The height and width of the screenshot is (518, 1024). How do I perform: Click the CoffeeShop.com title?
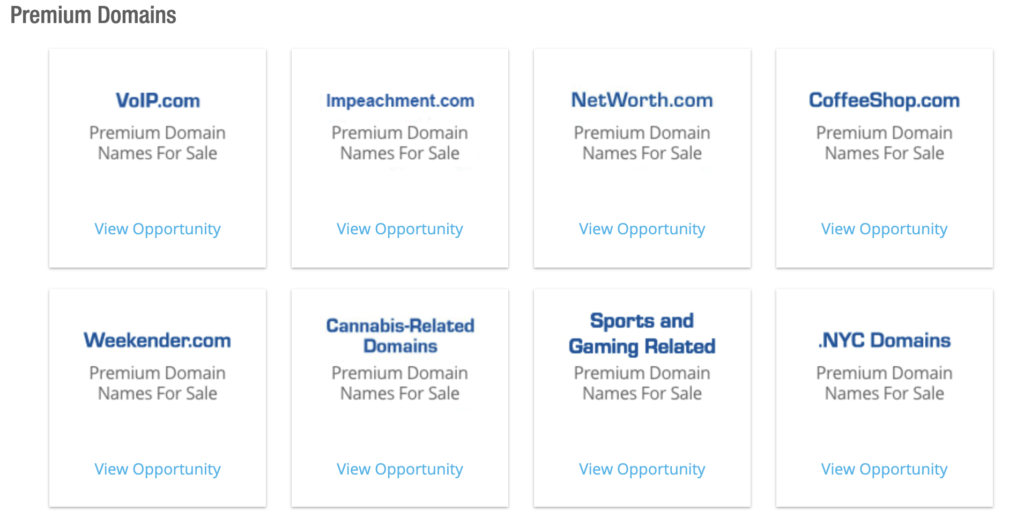tap(884, 101)
